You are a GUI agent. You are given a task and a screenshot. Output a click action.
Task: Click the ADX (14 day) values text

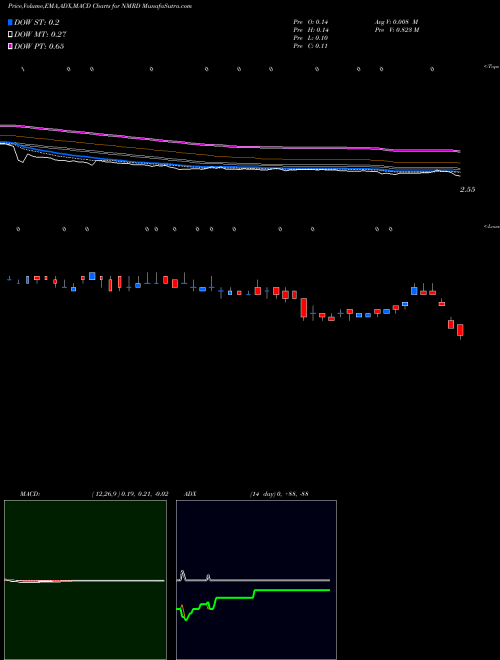point(279,494)
